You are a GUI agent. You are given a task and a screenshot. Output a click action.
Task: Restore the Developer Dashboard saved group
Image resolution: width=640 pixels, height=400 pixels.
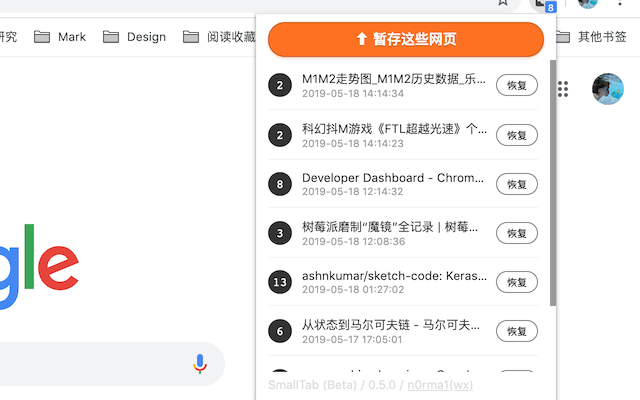click(517, 184)
